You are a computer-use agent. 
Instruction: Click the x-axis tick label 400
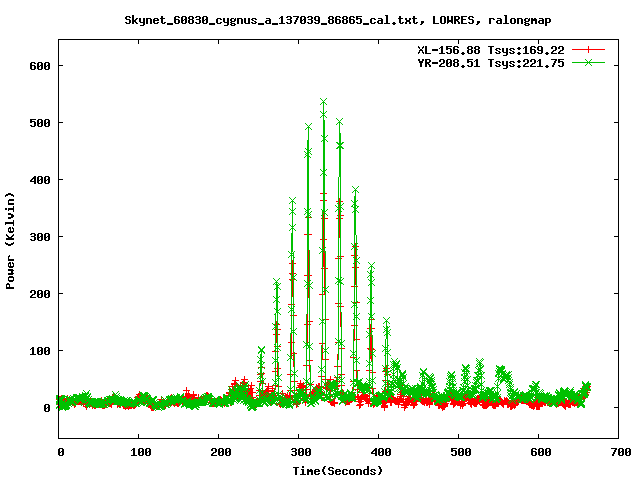[x=381, y=452]
